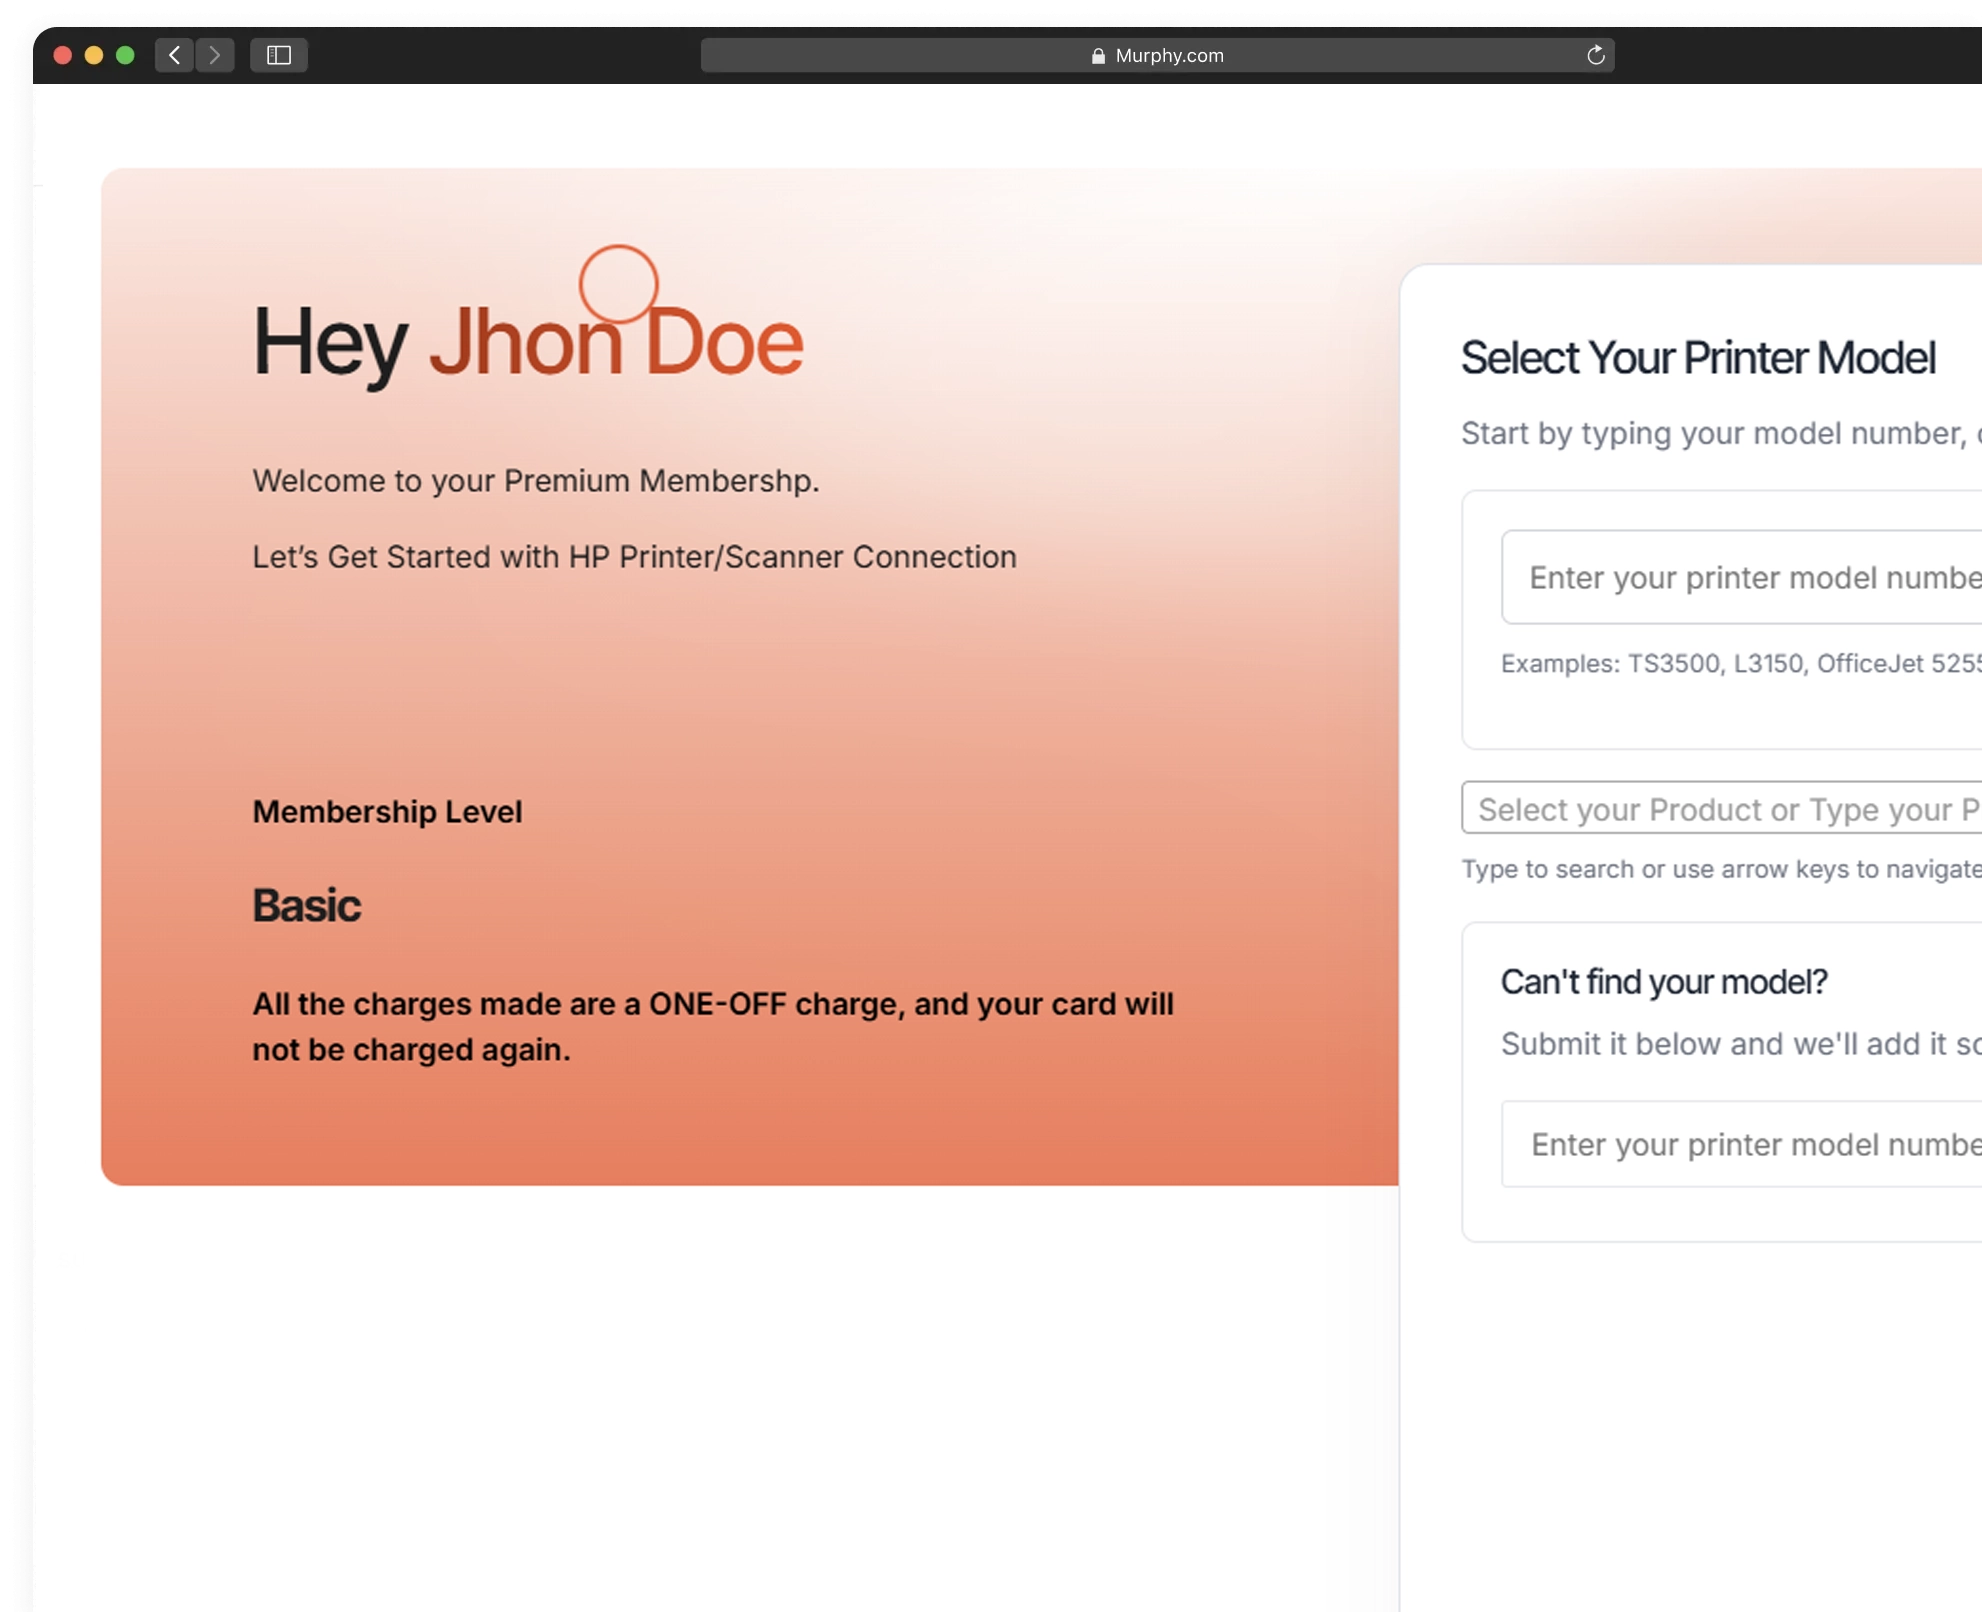1982x1612 pixels.
Task: Toggle the browser sidebar panel icon
Action: 279,55
